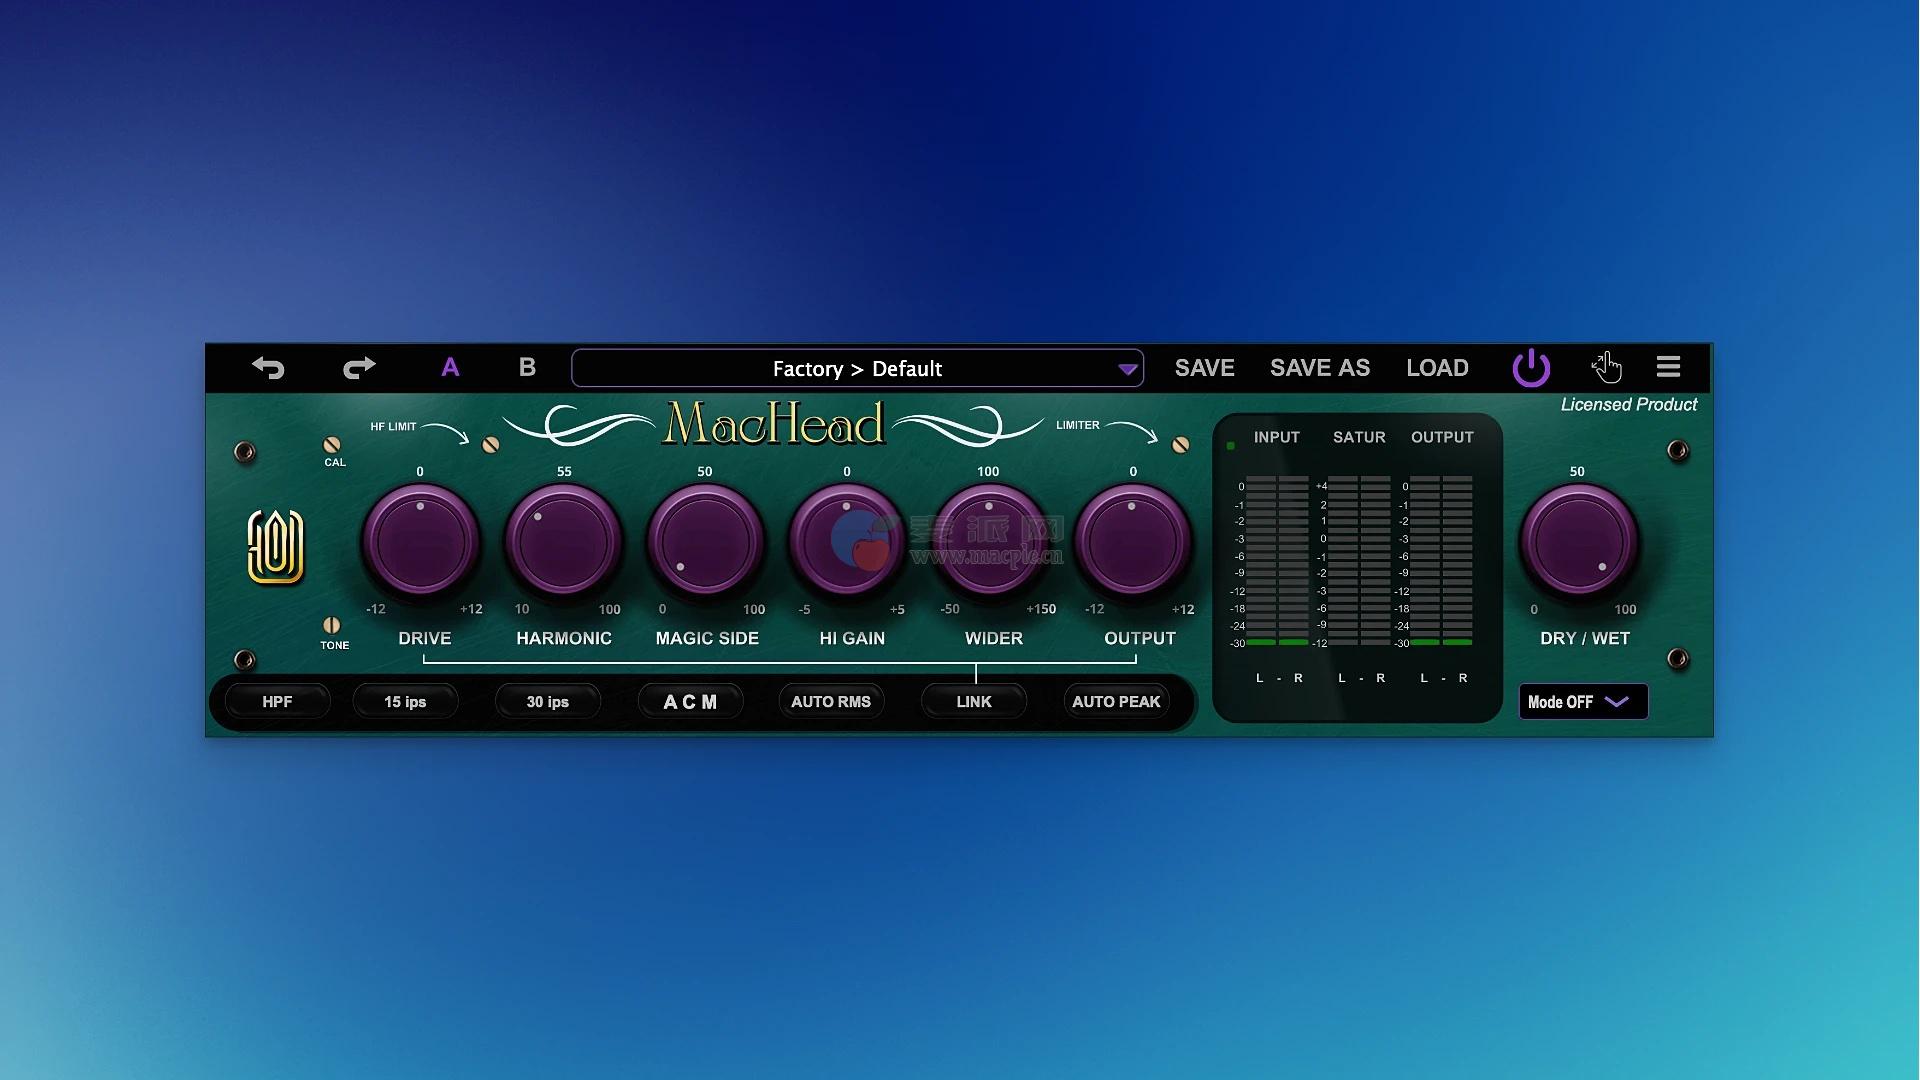Enable the HPF button
Image resolution: width=1920 pixels, height=1080 pixels.
[x=277, y=702]
